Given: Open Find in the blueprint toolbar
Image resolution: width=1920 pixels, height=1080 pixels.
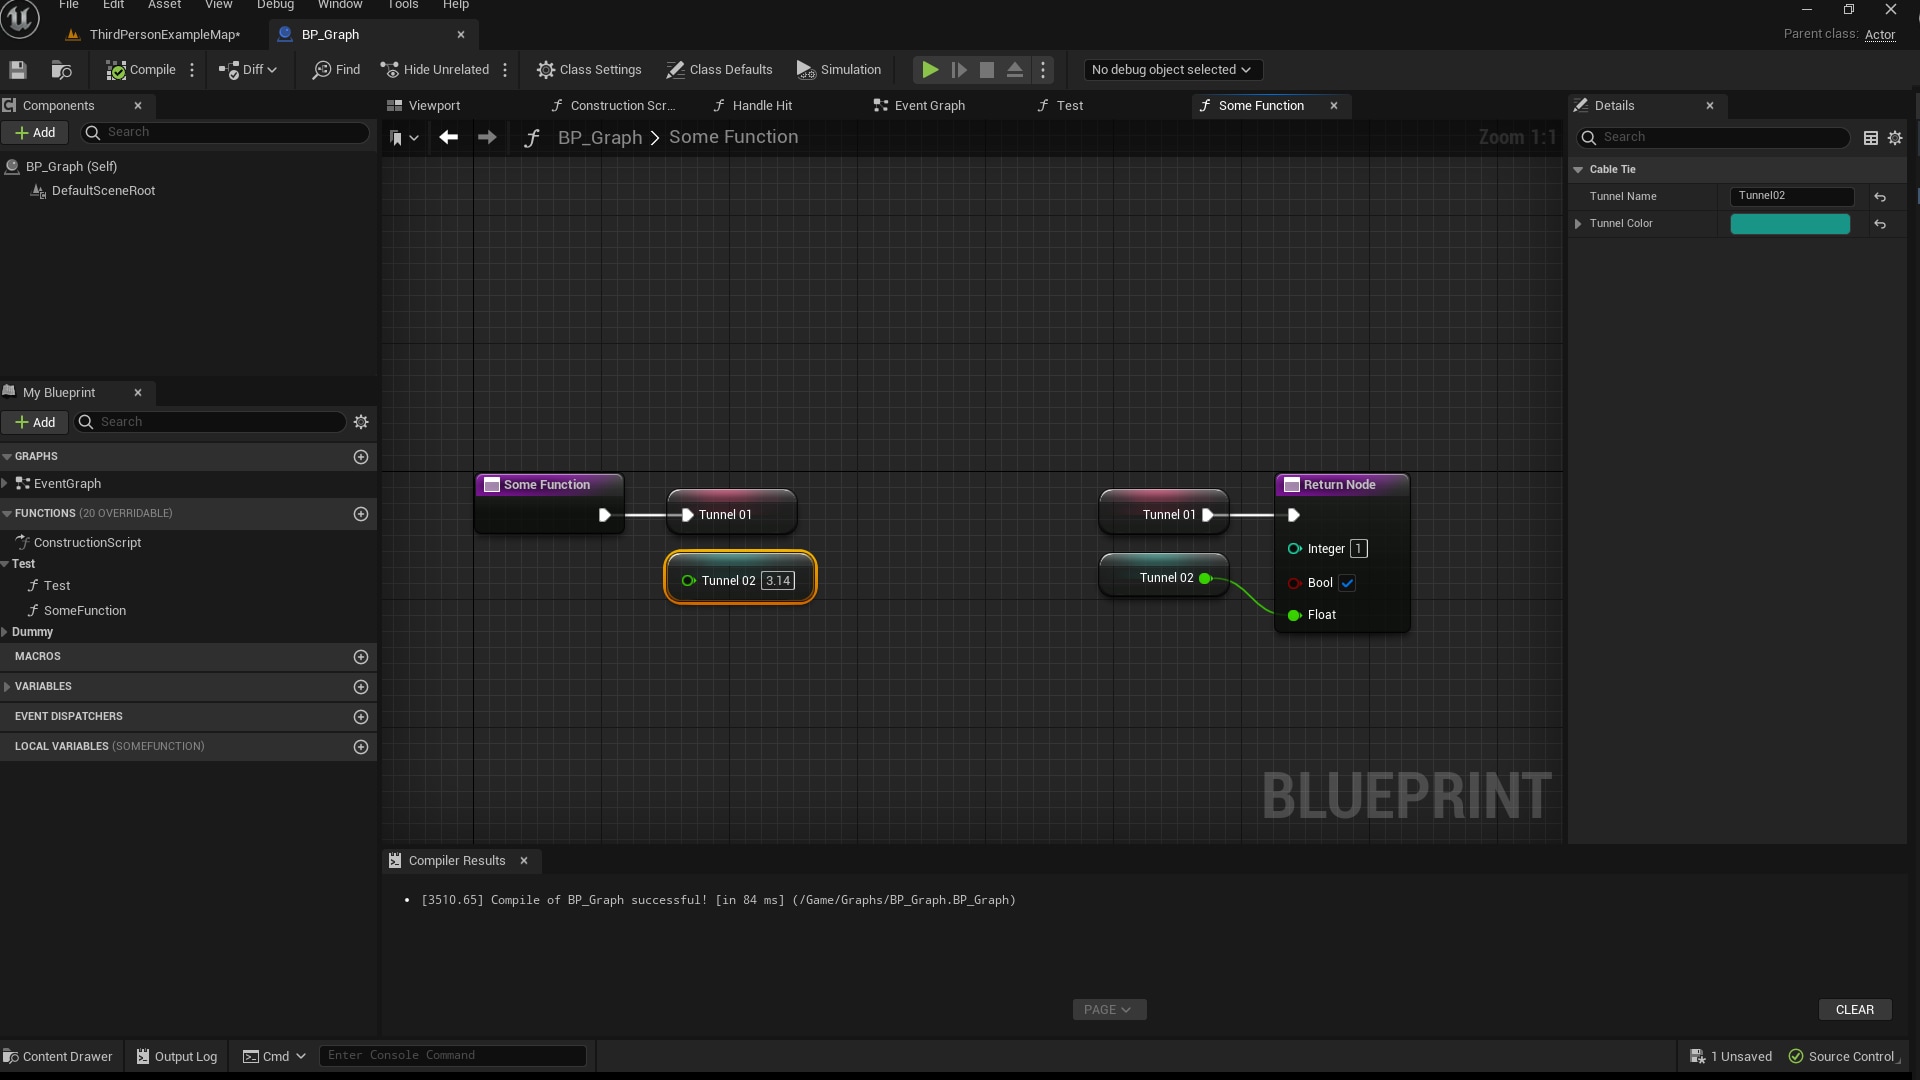Looking at the screenshot, I should coord(335,69).
